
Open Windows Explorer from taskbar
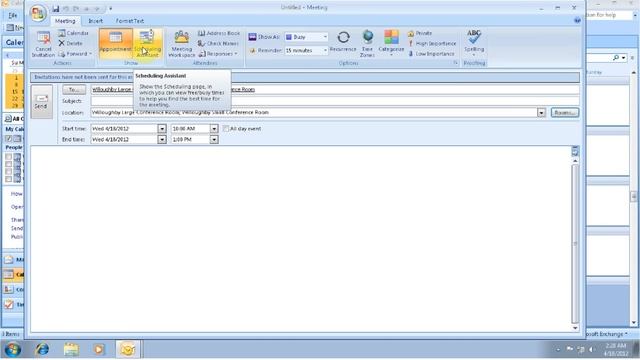tap(71, 349)
